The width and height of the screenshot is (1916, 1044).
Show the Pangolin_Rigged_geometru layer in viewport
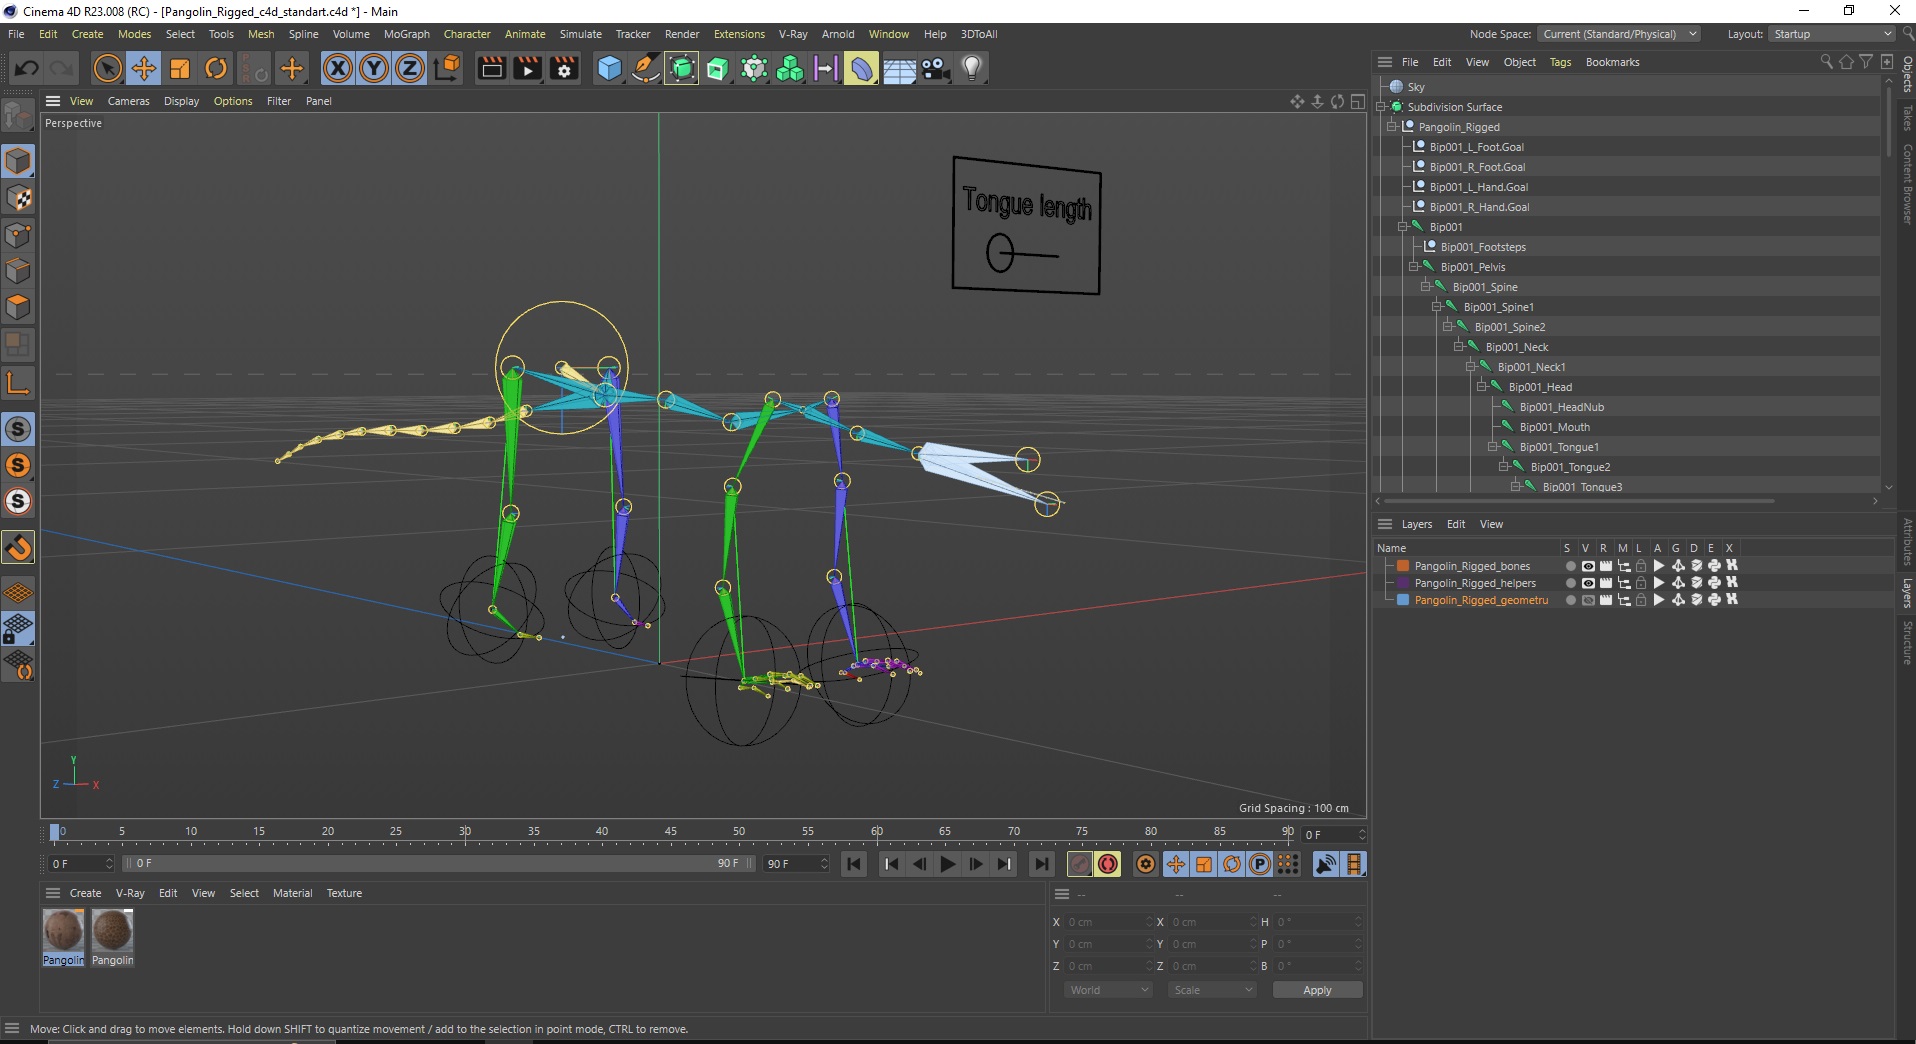point(1588,600)
